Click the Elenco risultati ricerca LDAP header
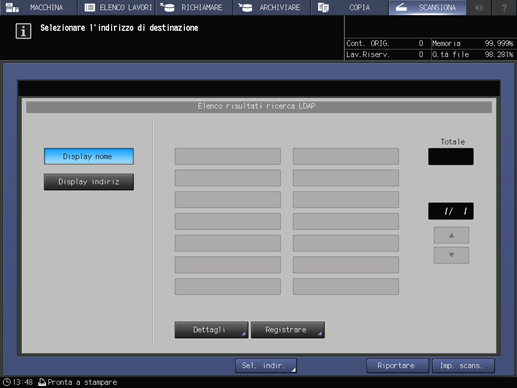This screenshot has width=517, height=388. point(259,107)
